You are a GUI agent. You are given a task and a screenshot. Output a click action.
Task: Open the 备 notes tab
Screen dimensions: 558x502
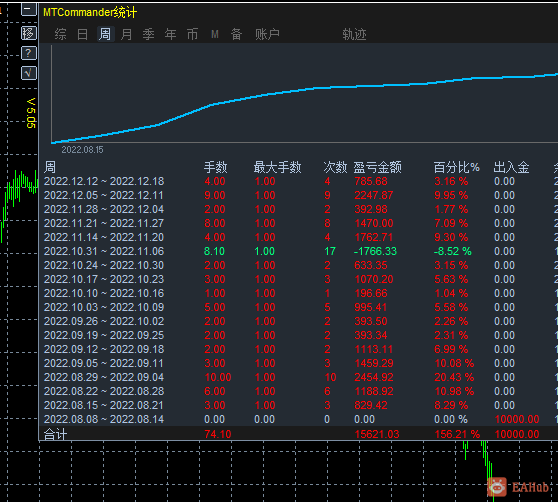click(237, 35)
